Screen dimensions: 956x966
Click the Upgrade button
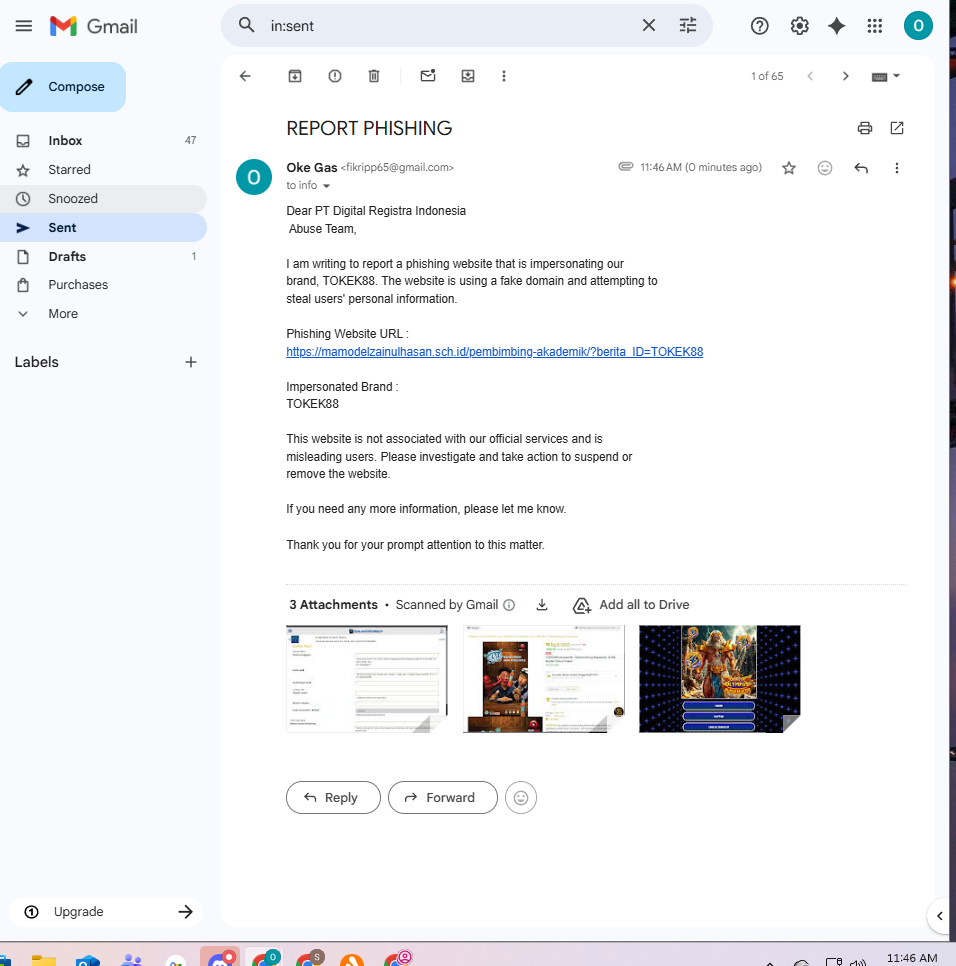click(107, 912)
